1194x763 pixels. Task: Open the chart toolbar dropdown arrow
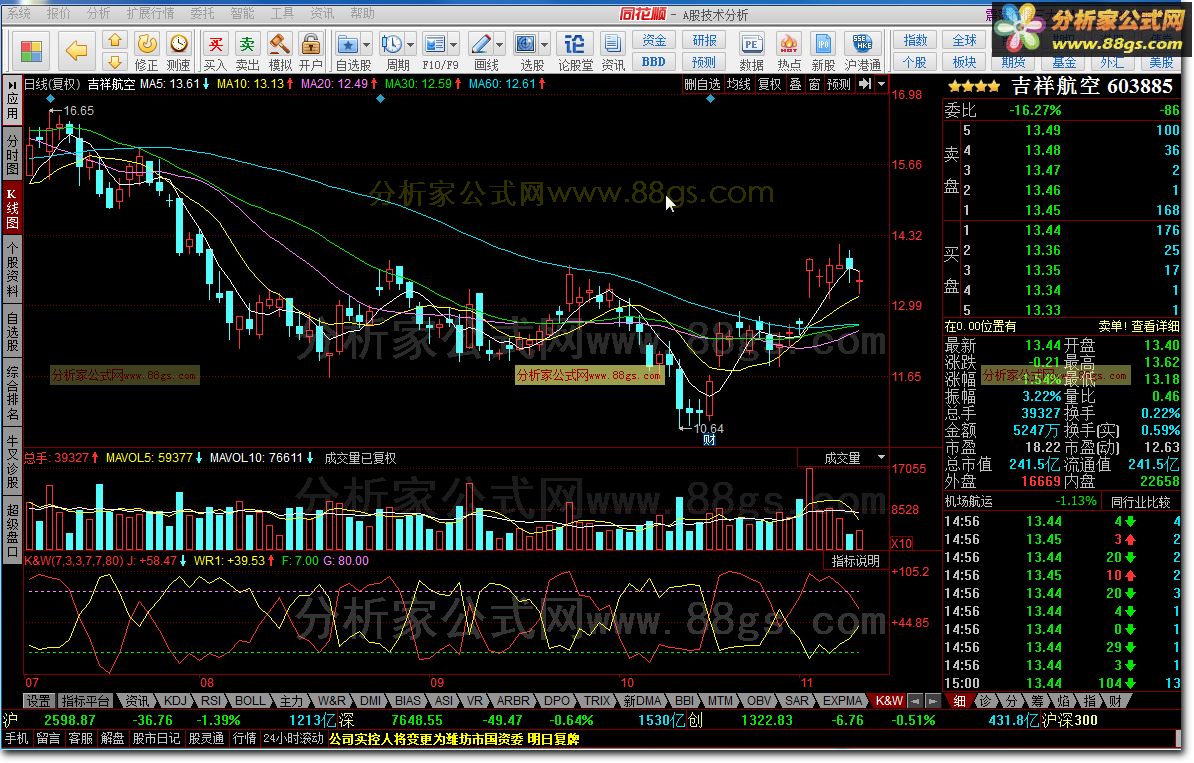tap(882, 84)
